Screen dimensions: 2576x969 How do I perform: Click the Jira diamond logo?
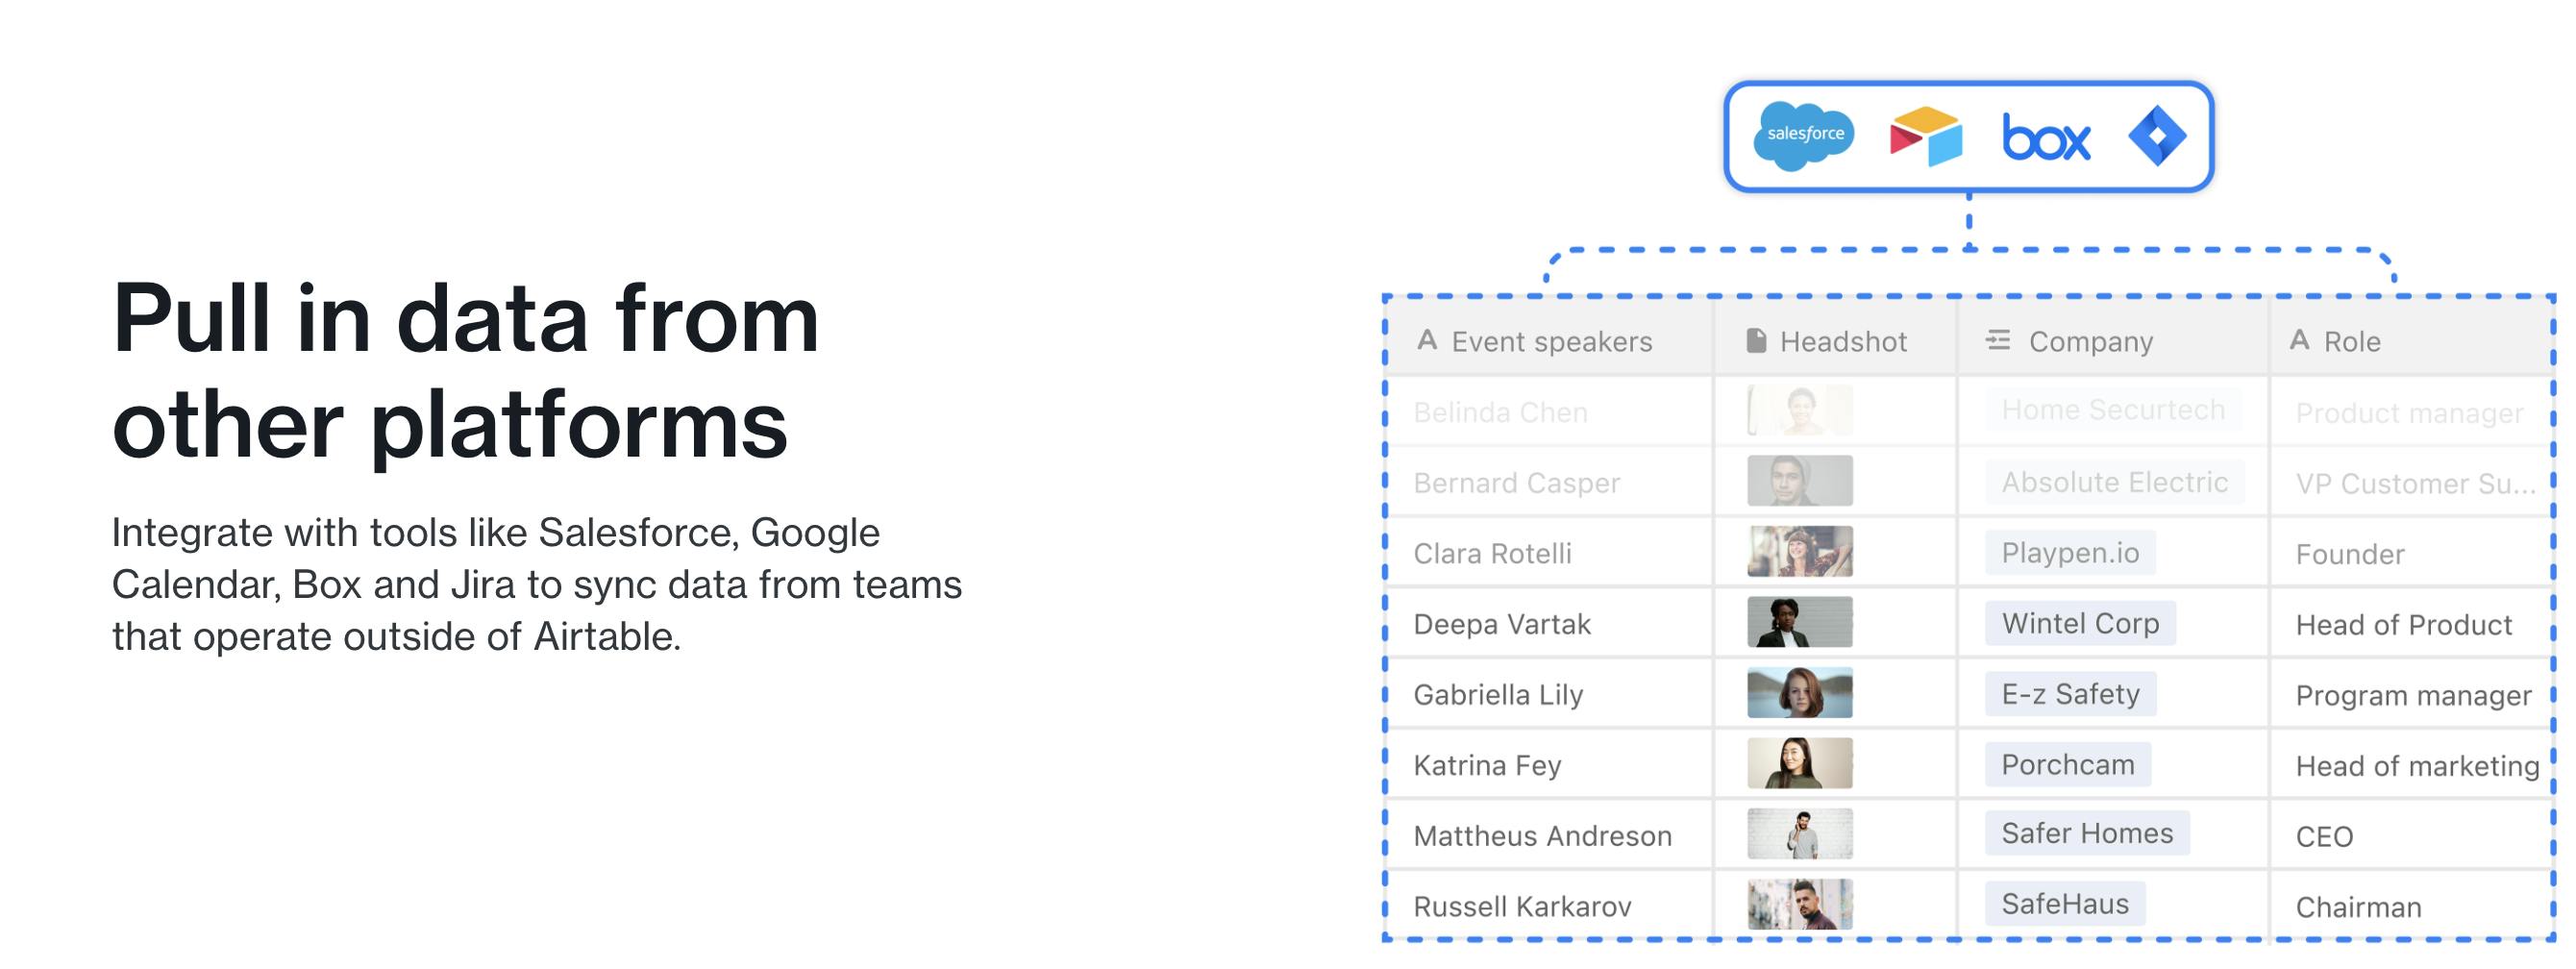tap(2157, 135)
